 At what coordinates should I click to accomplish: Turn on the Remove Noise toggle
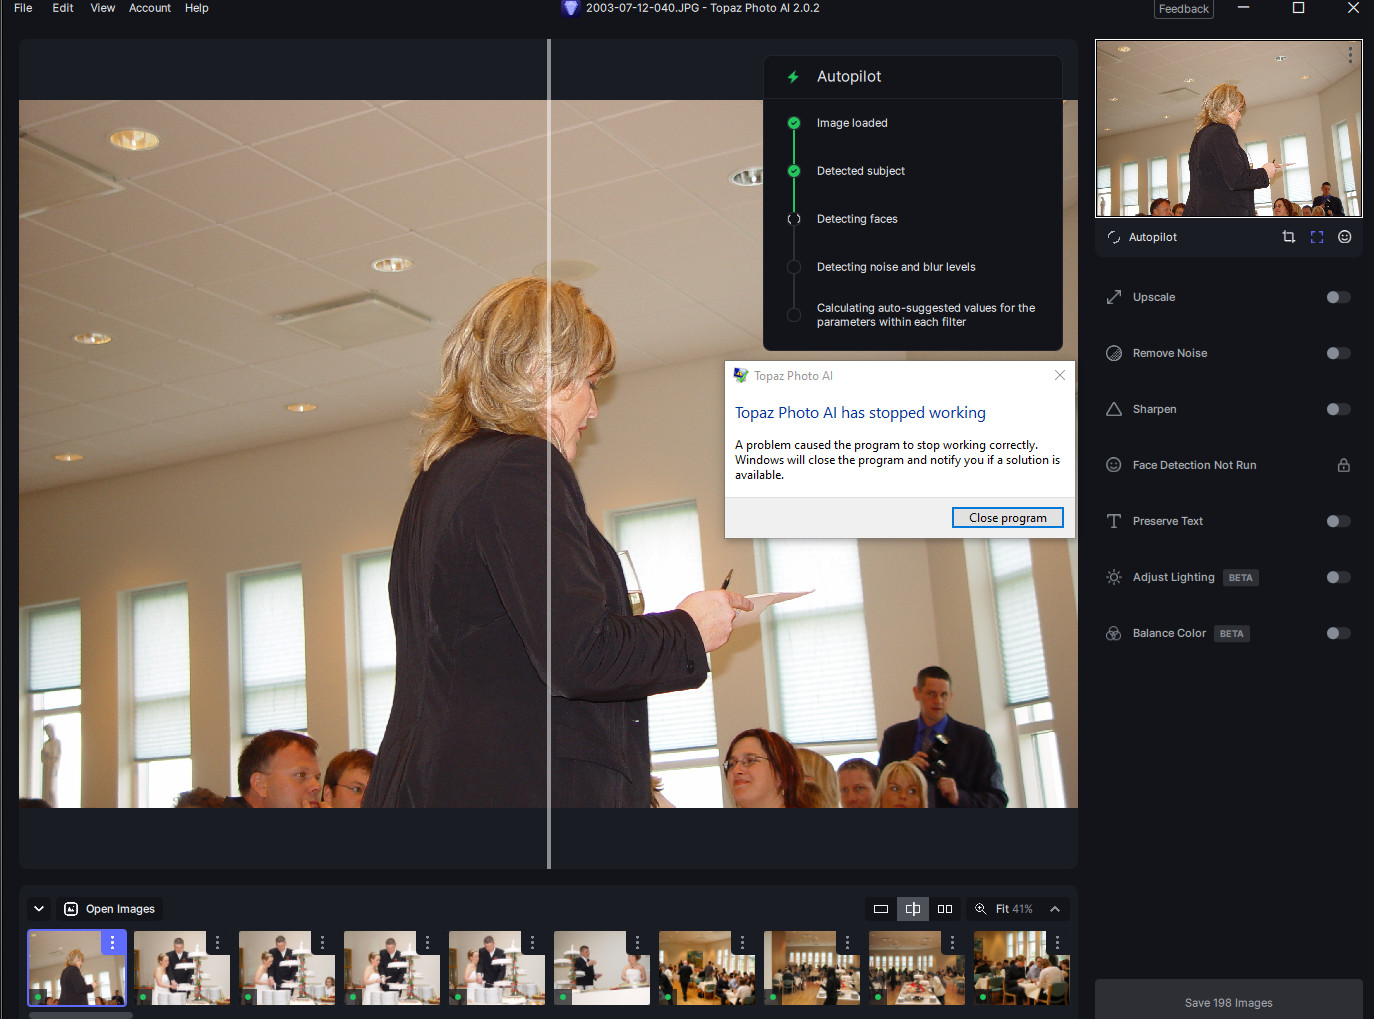pos(1338,353)
